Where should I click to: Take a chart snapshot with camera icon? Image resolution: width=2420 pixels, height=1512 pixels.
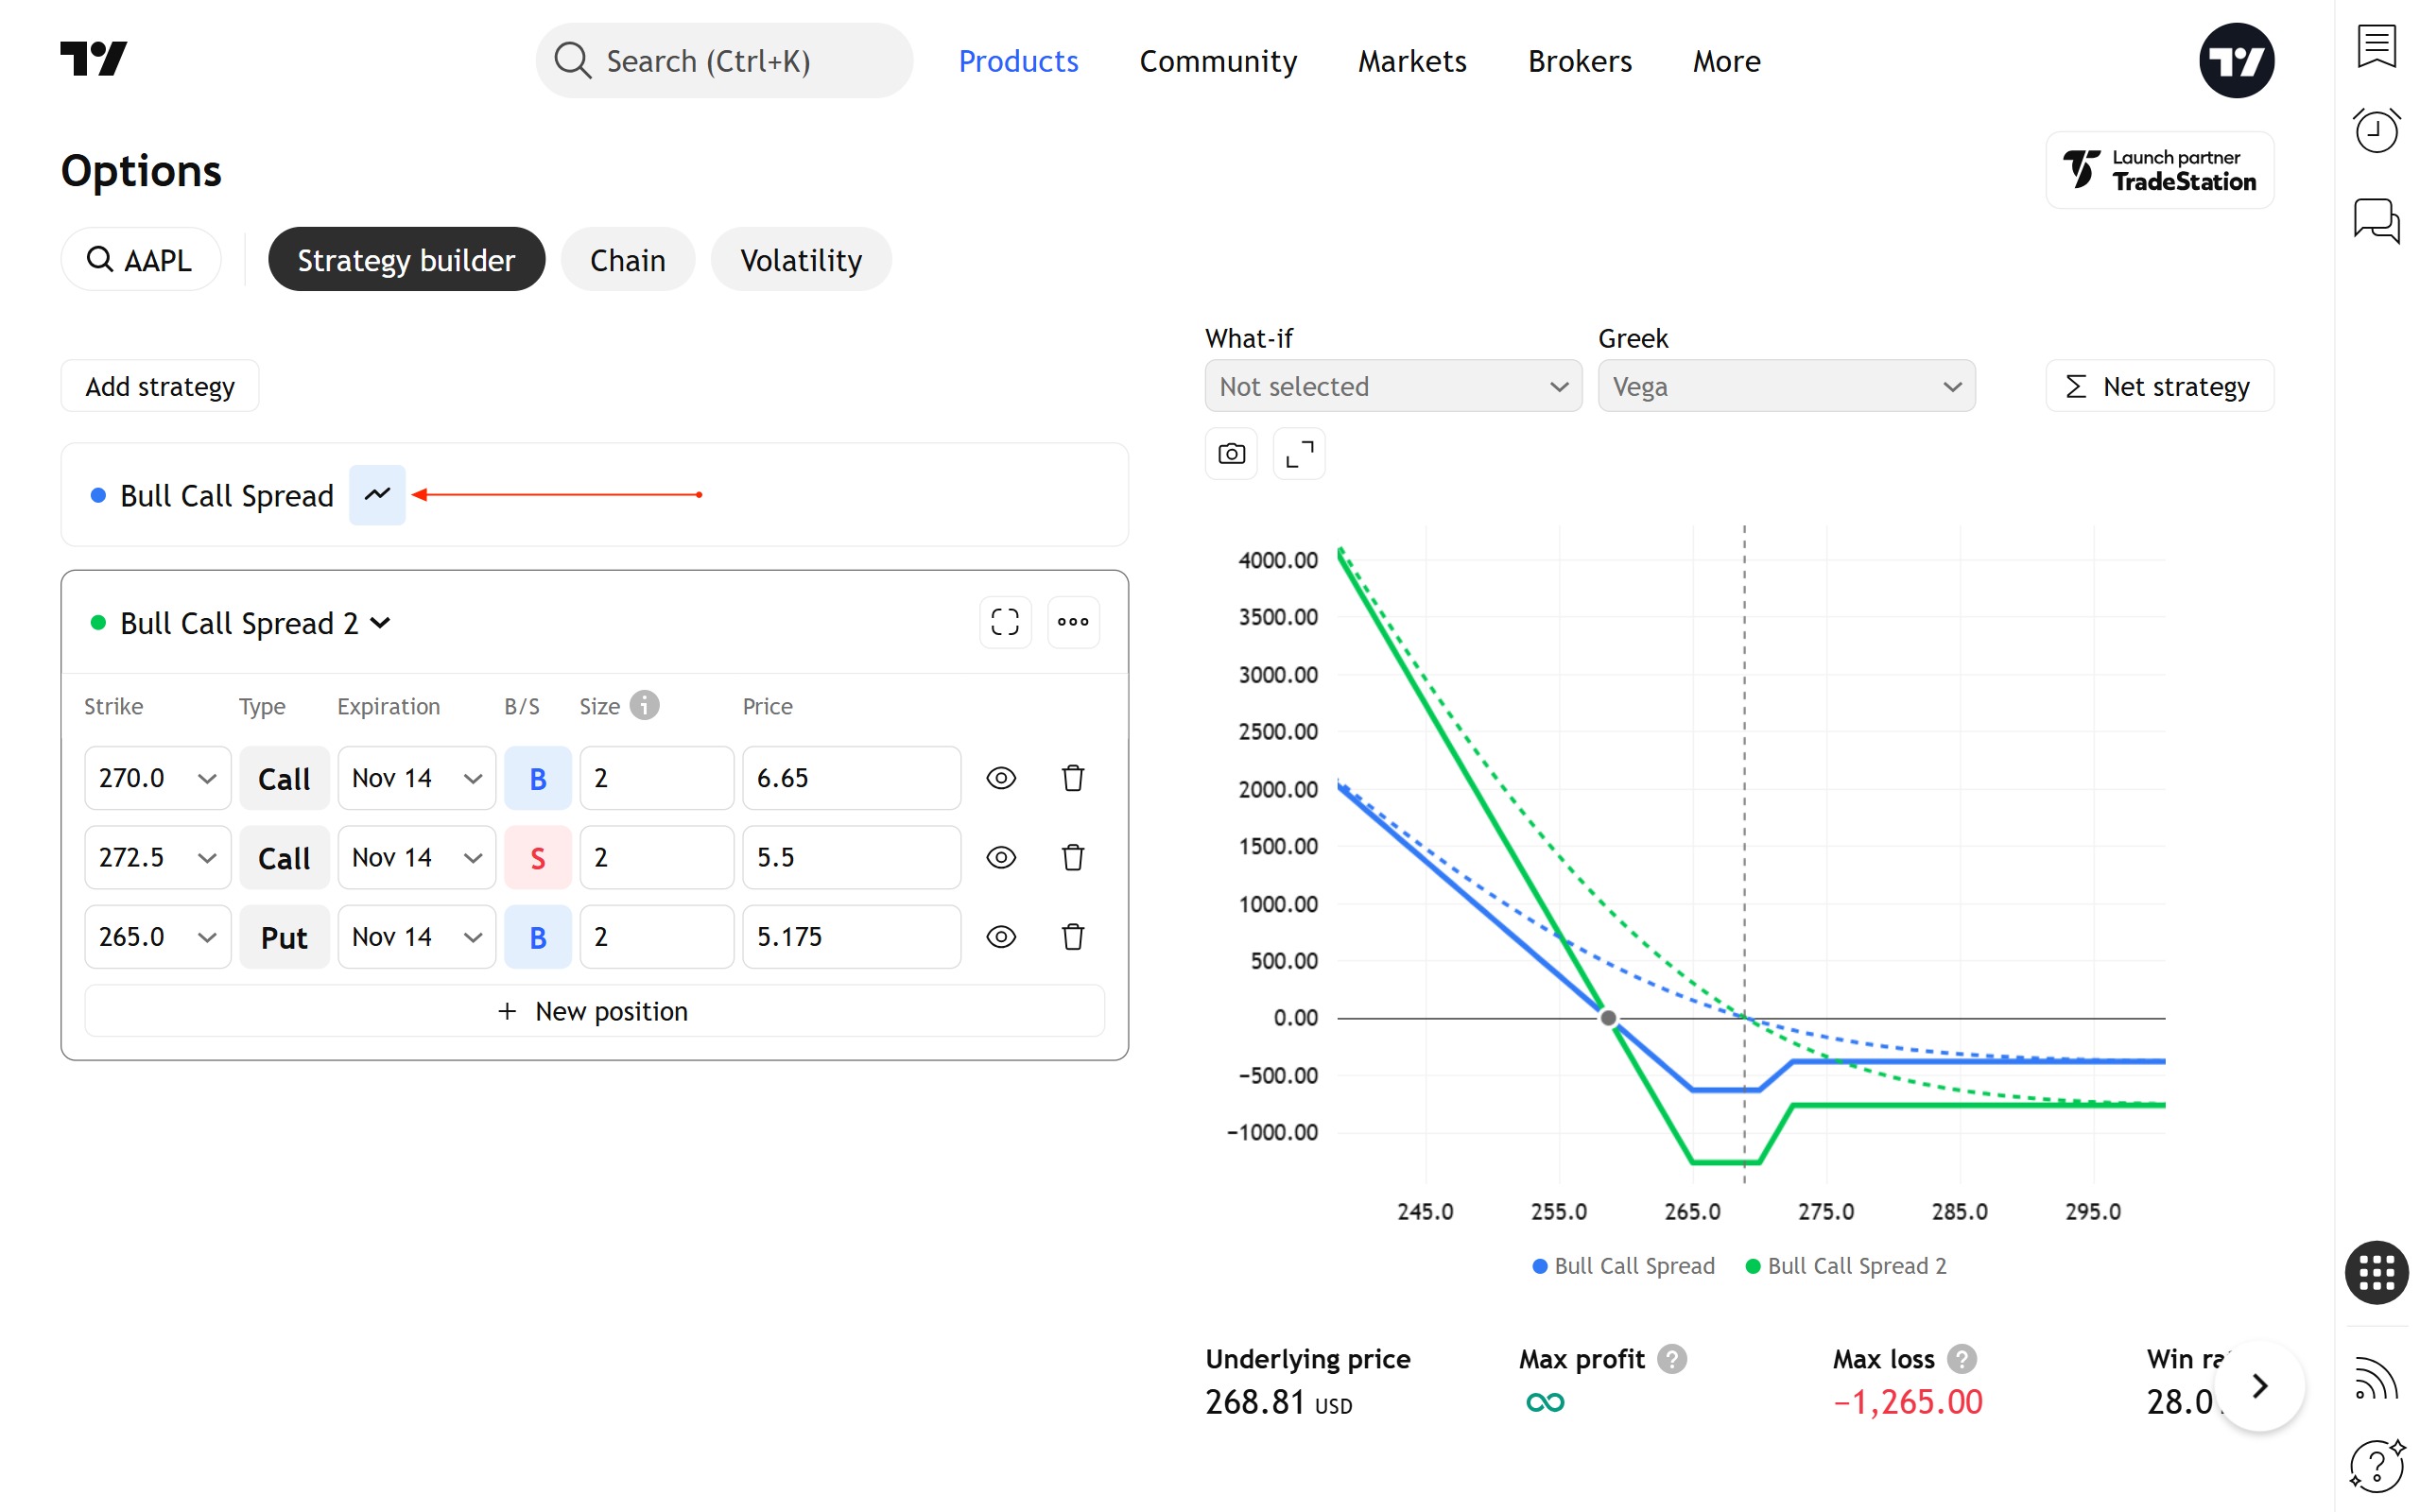click(1231, 454)
